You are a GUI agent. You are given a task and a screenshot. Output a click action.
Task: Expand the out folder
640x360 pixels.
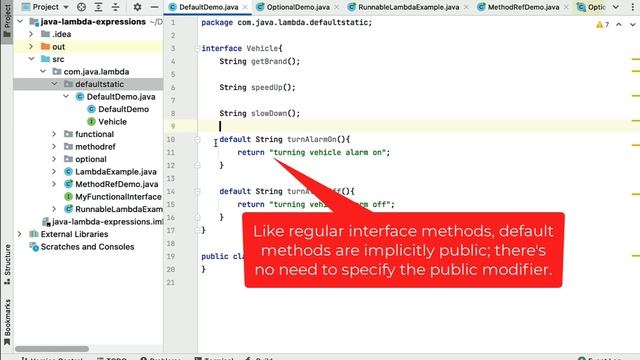(x=31, y=47)
